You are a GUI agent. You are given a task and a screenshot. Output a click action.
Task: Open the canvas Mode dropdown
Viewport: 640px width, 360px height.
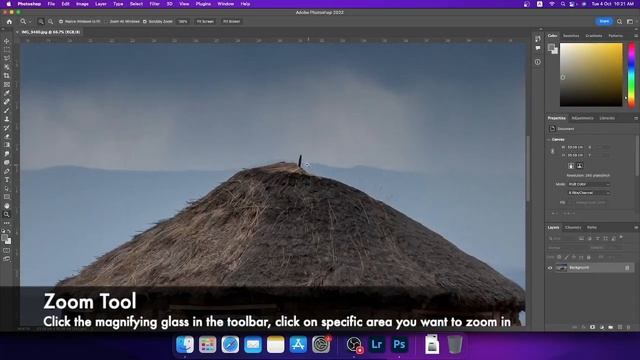pos(589,184)
